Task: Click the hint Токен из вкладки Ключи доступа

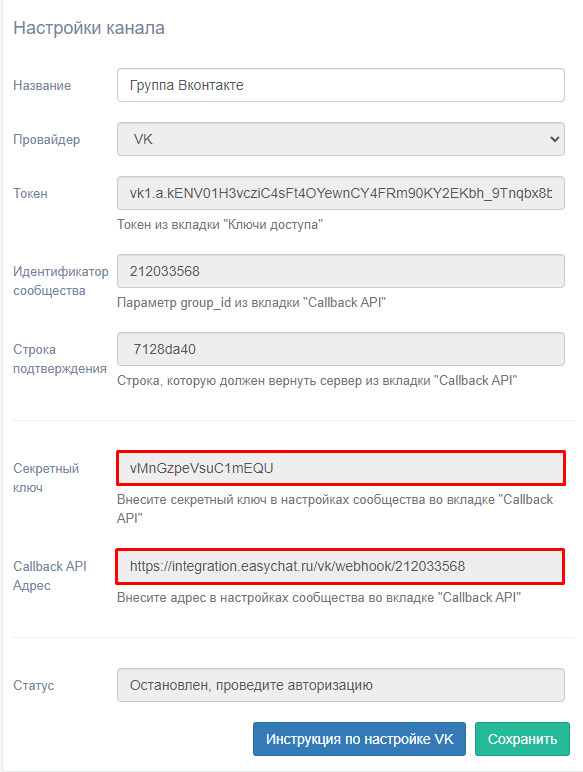Action: 220,225
